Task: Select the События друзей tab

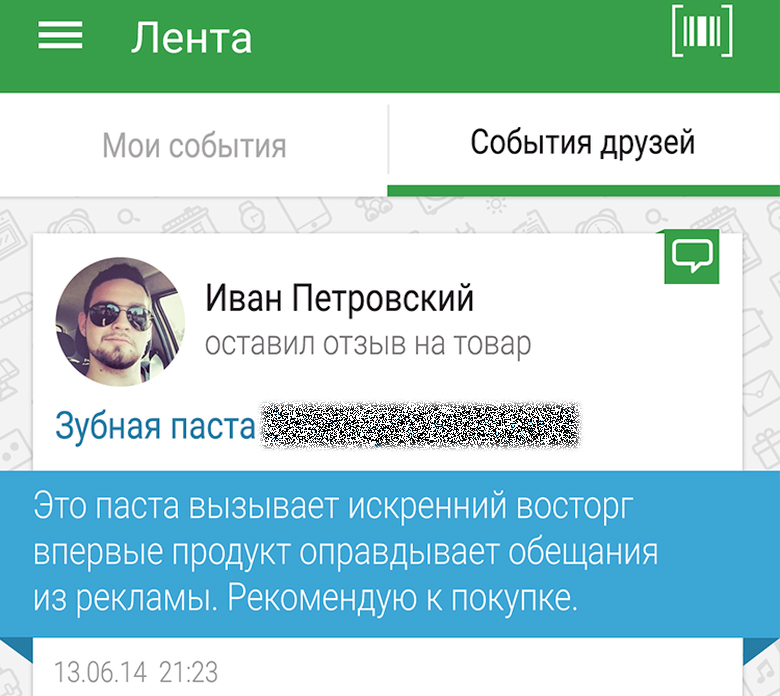Action: tap(583, 143)
